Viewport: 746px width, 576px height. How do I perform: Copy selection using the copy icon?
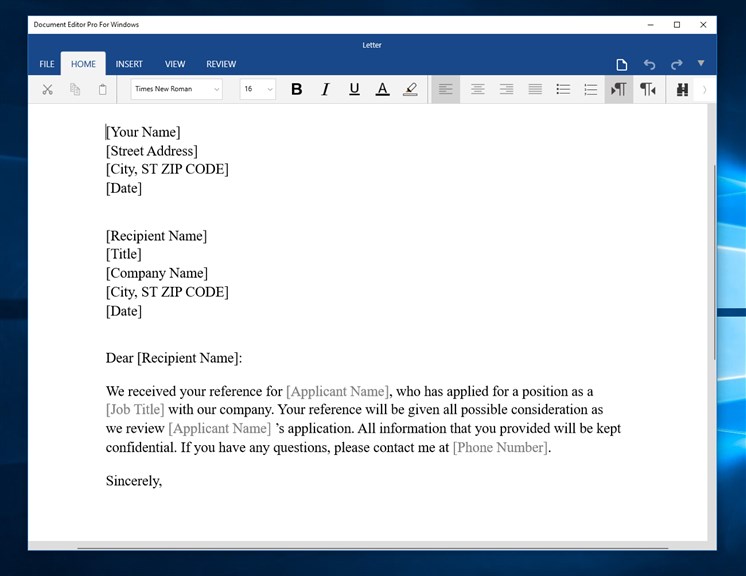75,89
